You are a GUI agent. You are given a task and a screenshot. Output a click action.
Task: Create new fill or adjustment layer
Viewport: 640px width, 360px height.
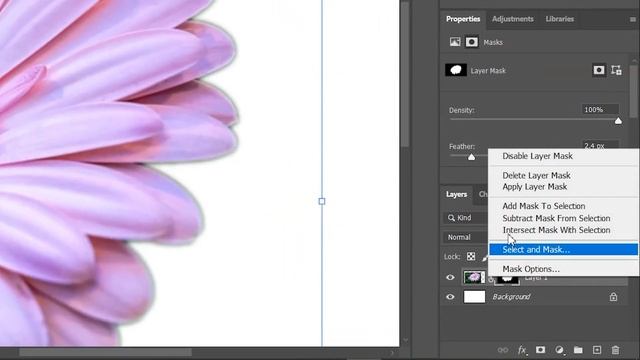[x=560, y=350]
